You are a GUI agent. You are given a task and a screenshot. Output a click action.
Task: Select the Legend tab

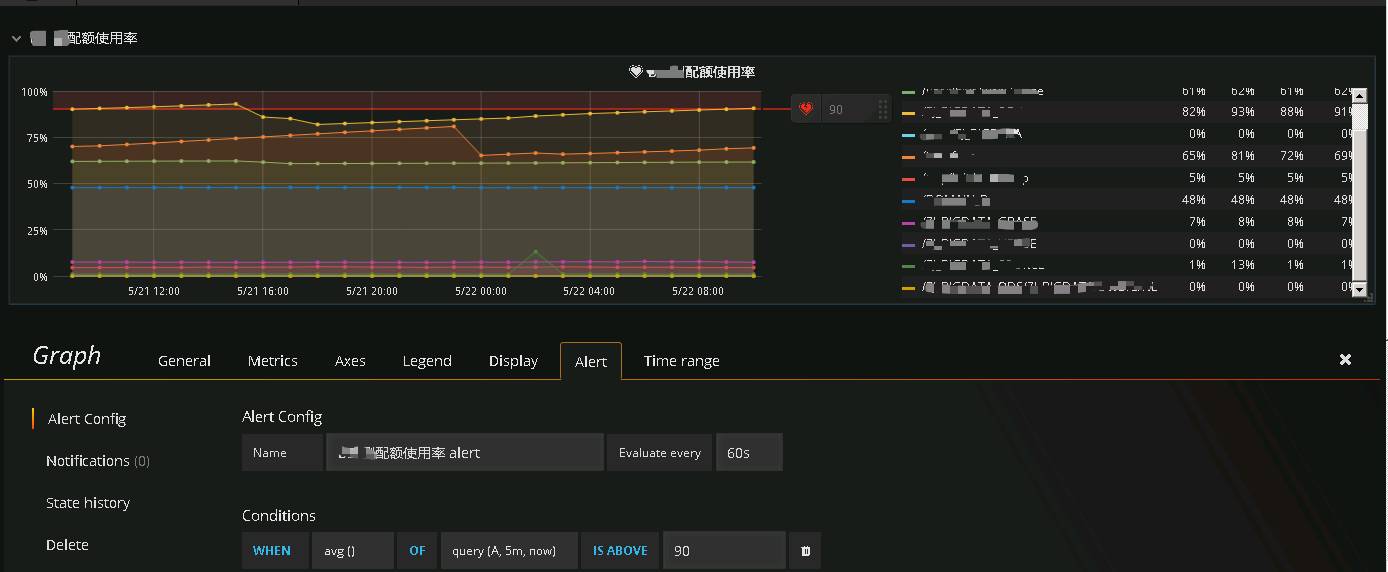(x=427, y=361)
